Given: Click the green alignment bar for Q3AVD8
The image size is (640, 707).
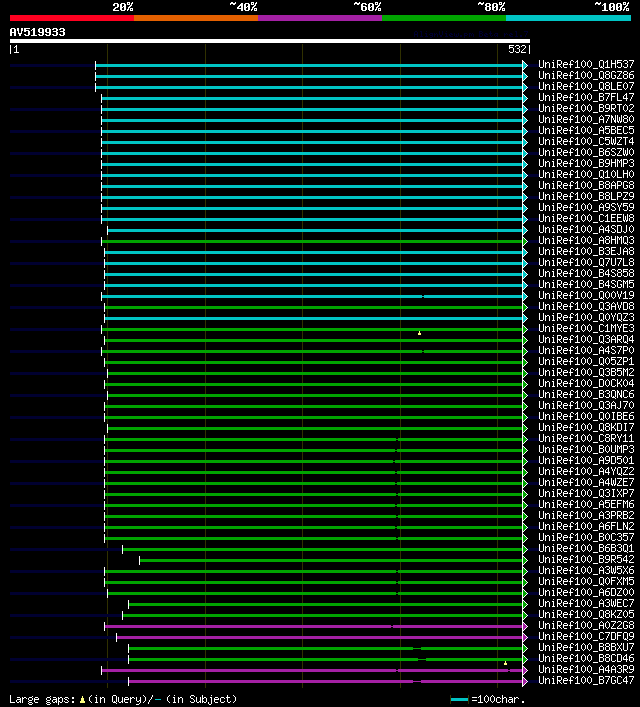Looking at the screenshot, I should (x=313, y=308).
